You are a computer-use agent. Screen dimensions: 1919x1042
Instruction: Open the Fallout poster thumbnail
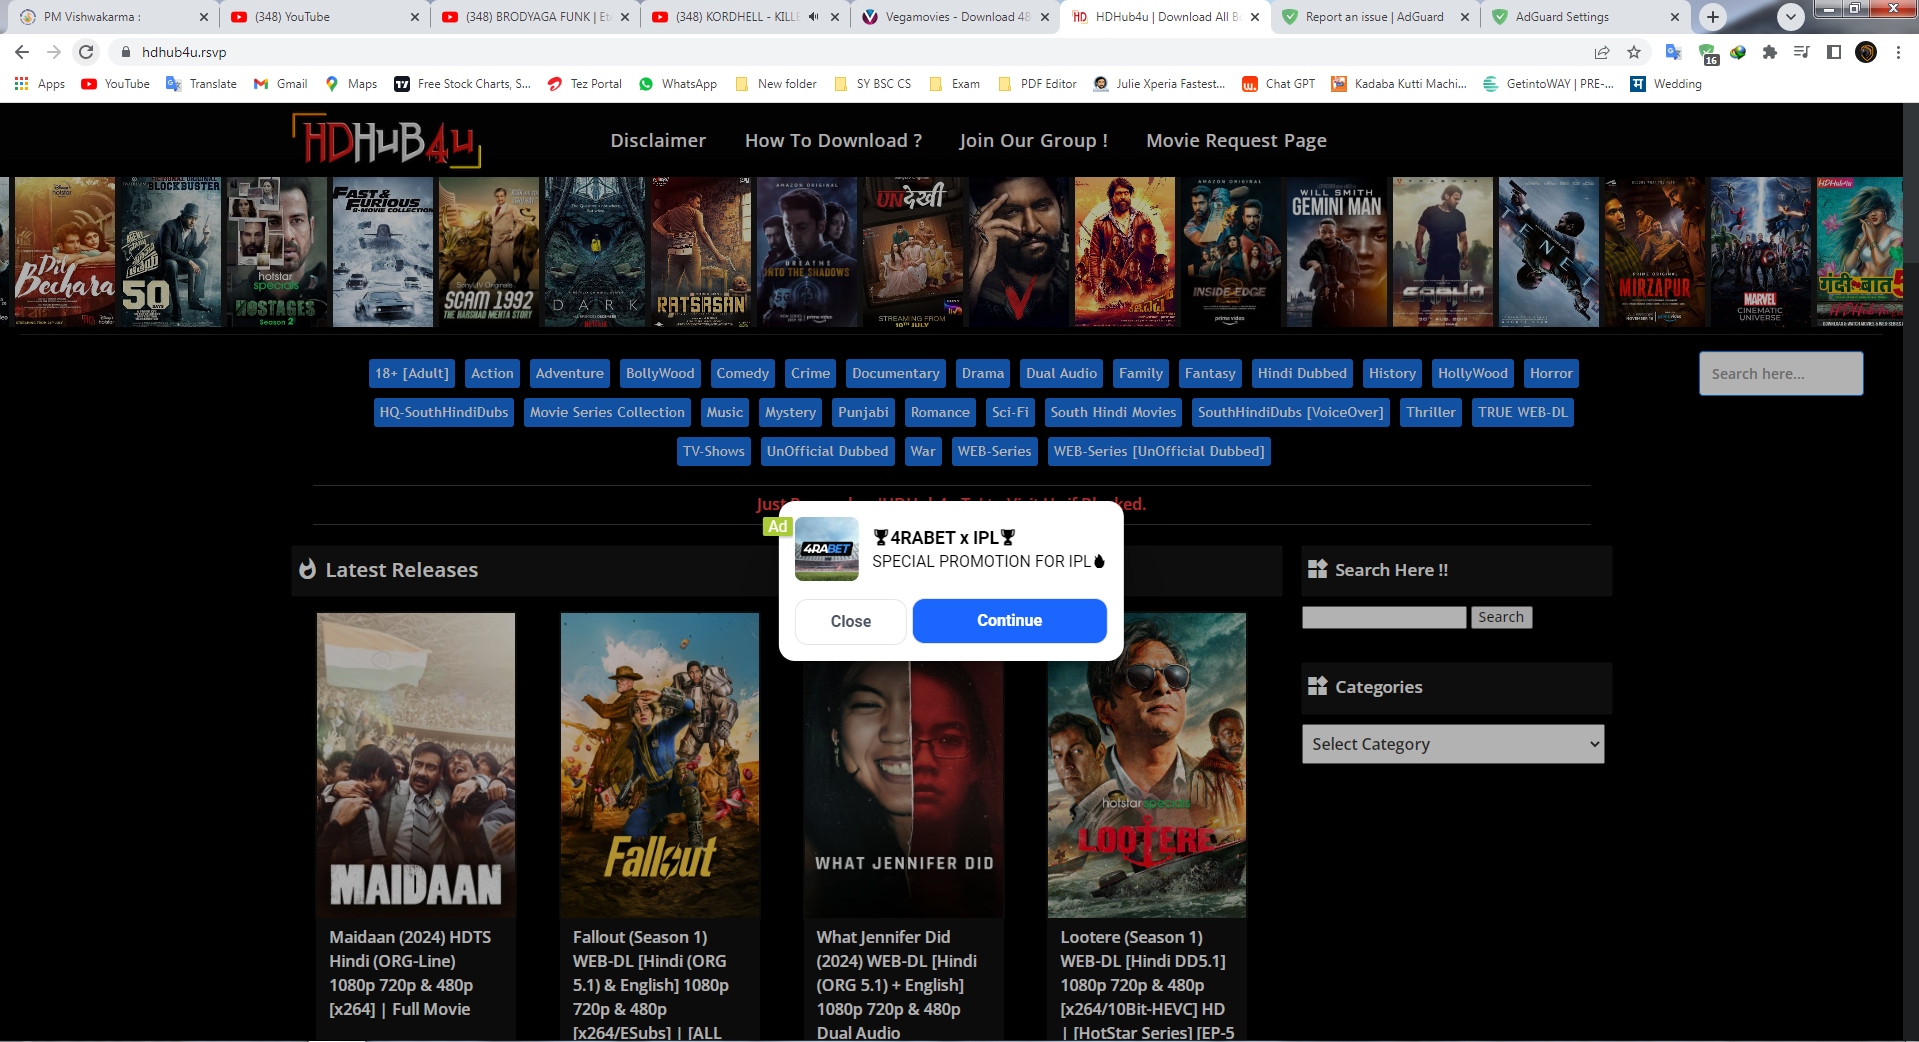660,765
